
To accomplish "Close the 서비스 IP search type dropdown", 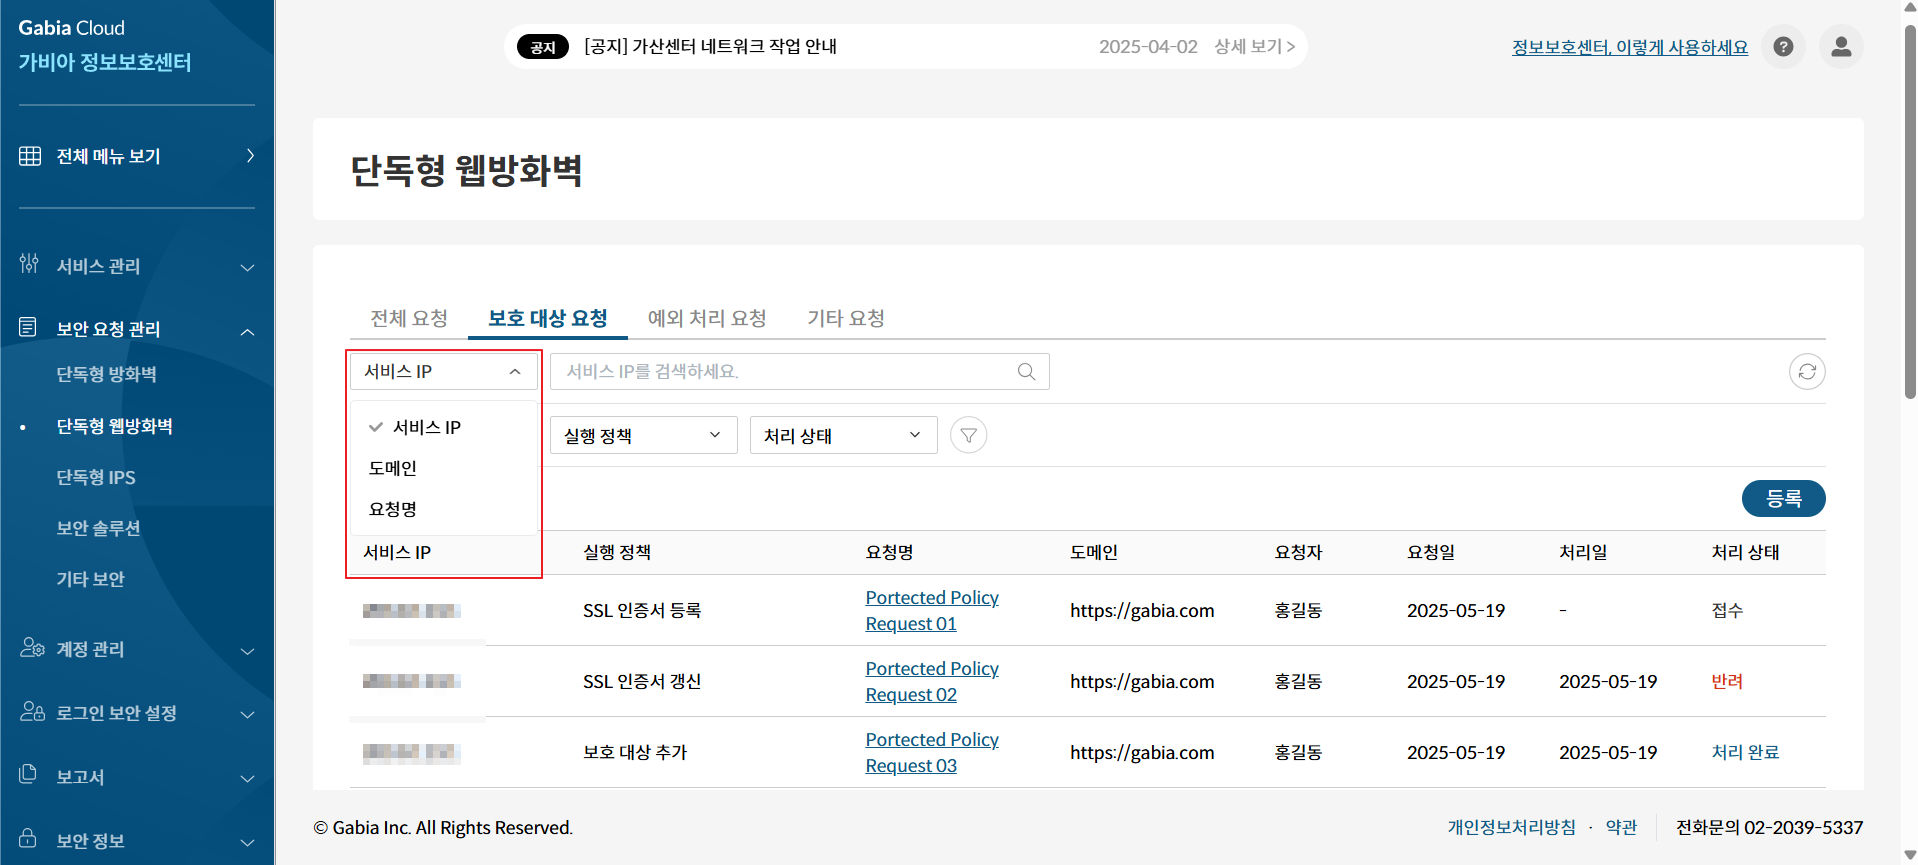I will [443, 372].
